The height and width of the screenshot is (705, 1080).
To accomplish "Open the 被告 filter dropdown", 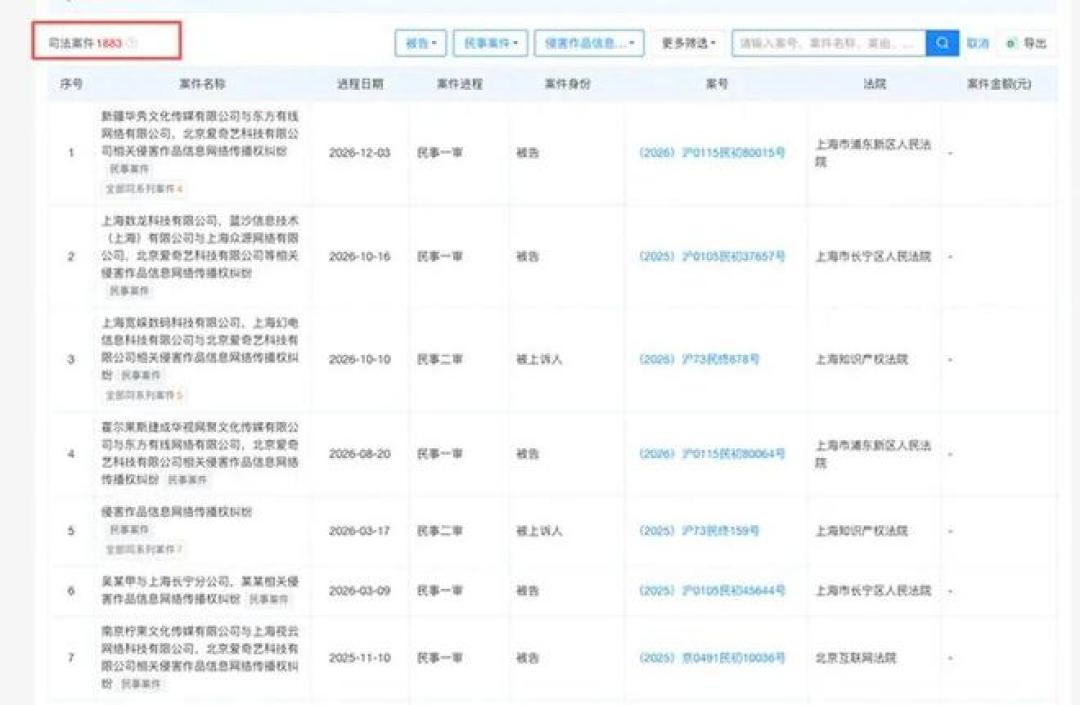I will [420, 43].
